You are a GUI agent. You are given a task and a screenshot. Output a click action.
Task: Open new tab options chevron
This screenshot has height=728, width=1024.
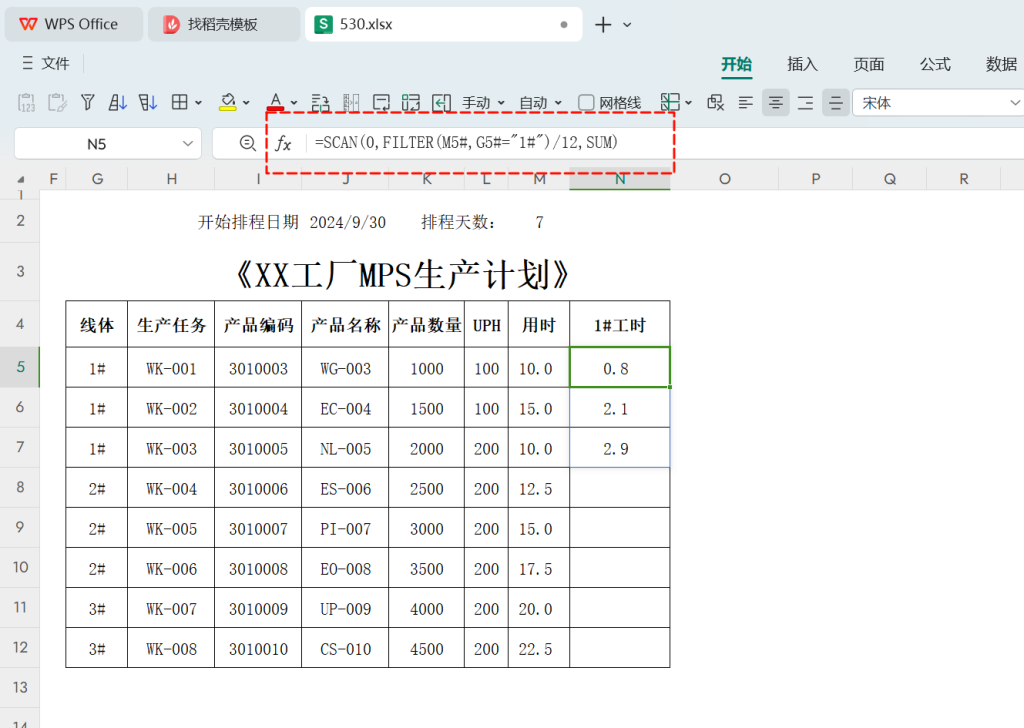627,25
